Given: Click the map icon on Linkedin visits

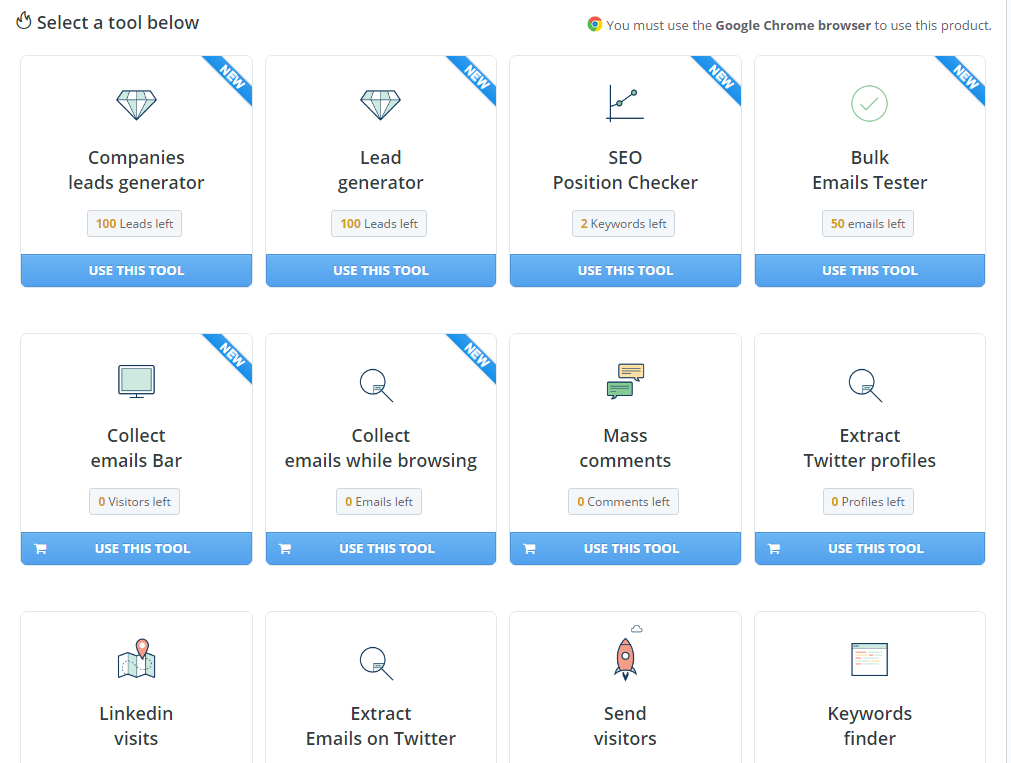Looking at the screenshot, I should pyautogui.click(x=136, y=659).
